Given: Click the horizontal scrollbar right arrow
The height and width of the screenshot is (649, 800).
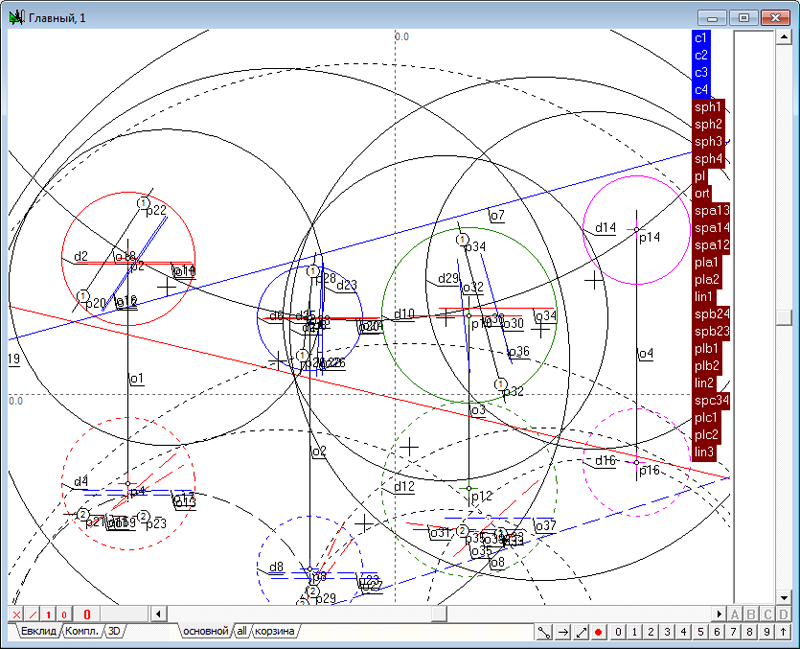Looking at the screenshot, I should pos(719,614).
